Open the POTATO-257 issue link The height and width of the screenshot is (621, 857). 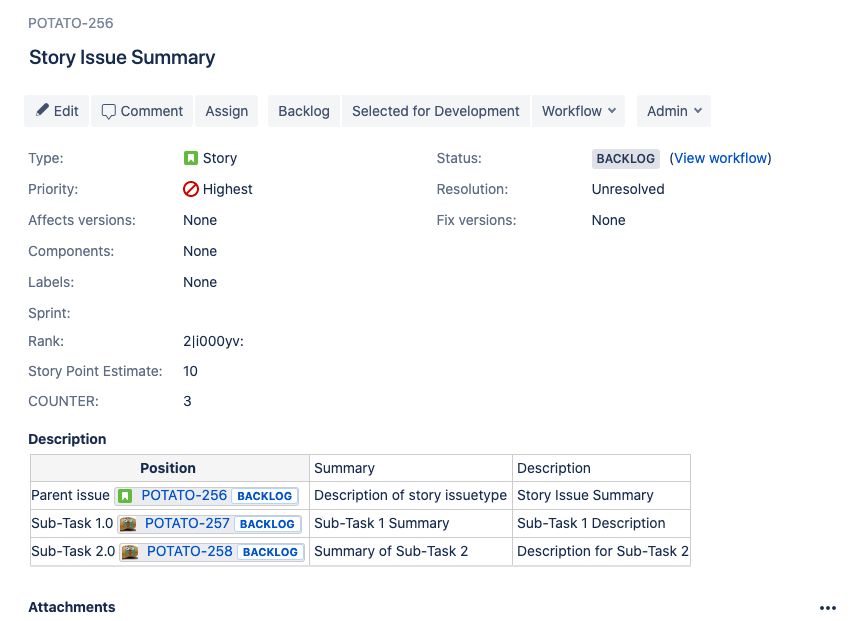point(187,523)
